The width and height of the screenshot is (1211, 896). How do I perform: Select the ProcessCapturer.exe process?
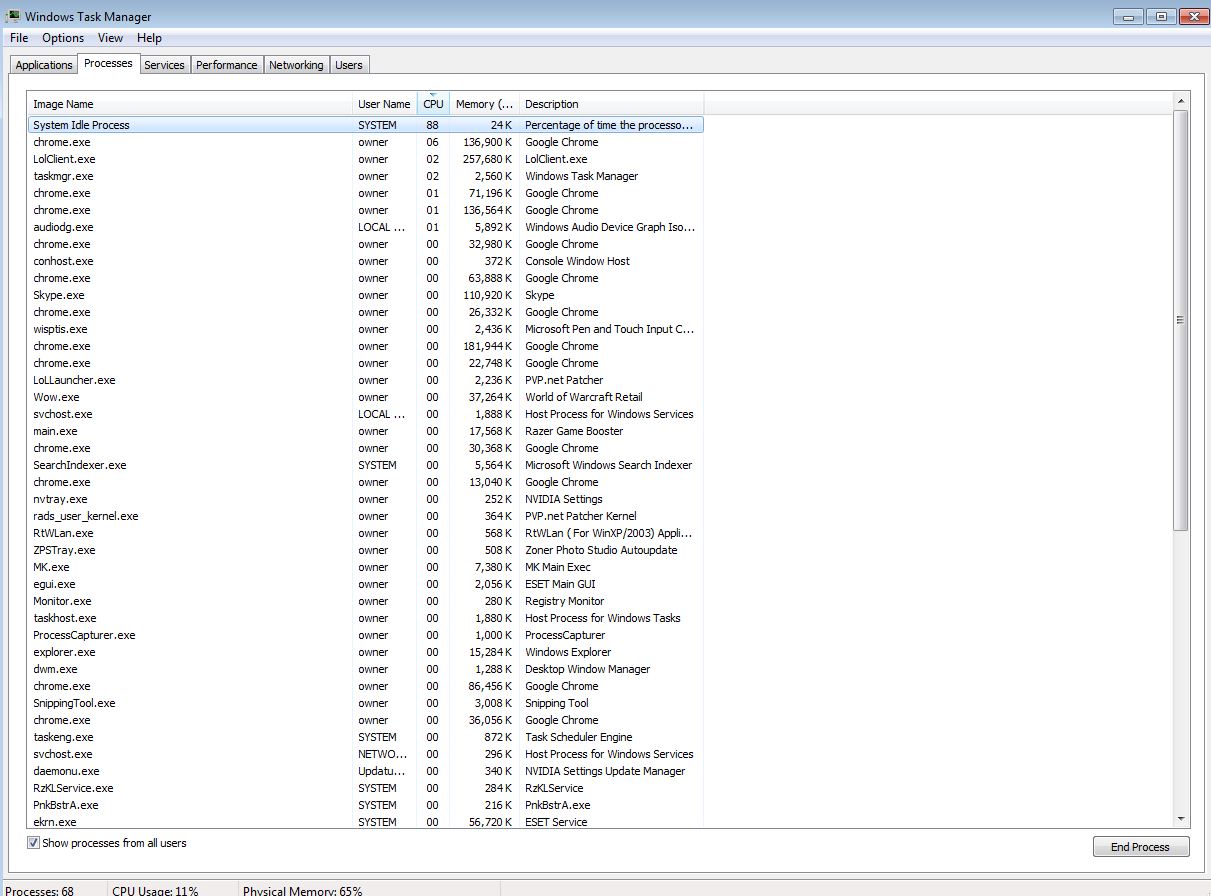tap(365, 635)
